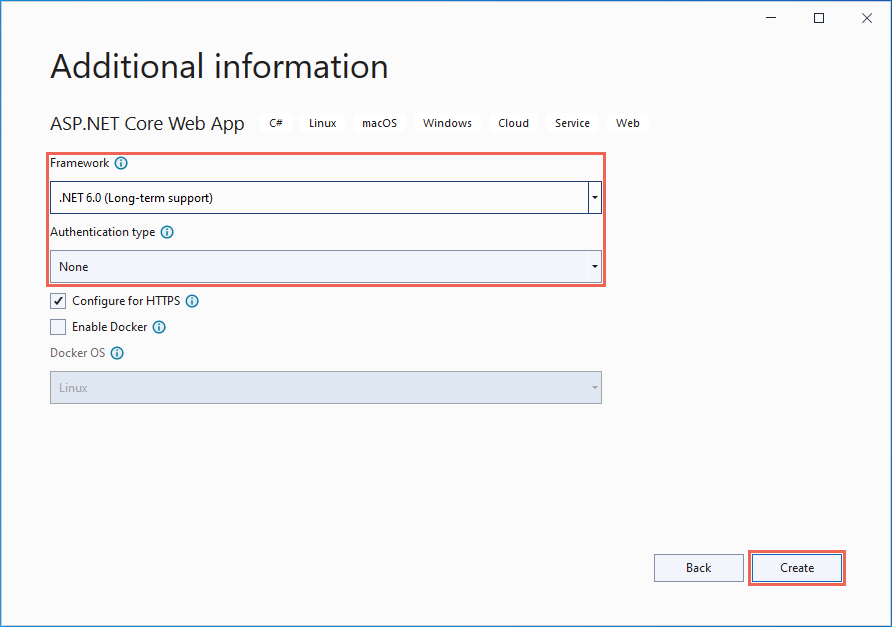Click the C# tag

(276, 123)
